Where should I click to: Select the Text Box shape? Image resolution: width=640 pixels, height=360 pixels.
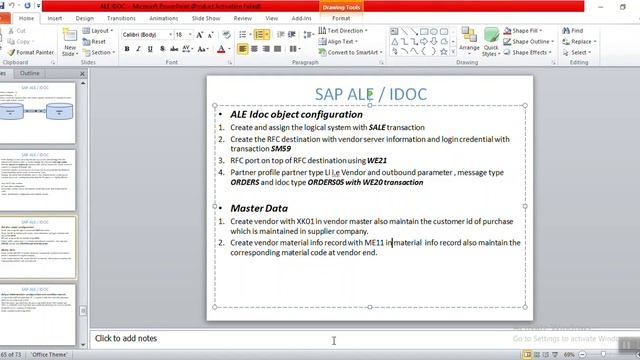(x=394, y=31)
